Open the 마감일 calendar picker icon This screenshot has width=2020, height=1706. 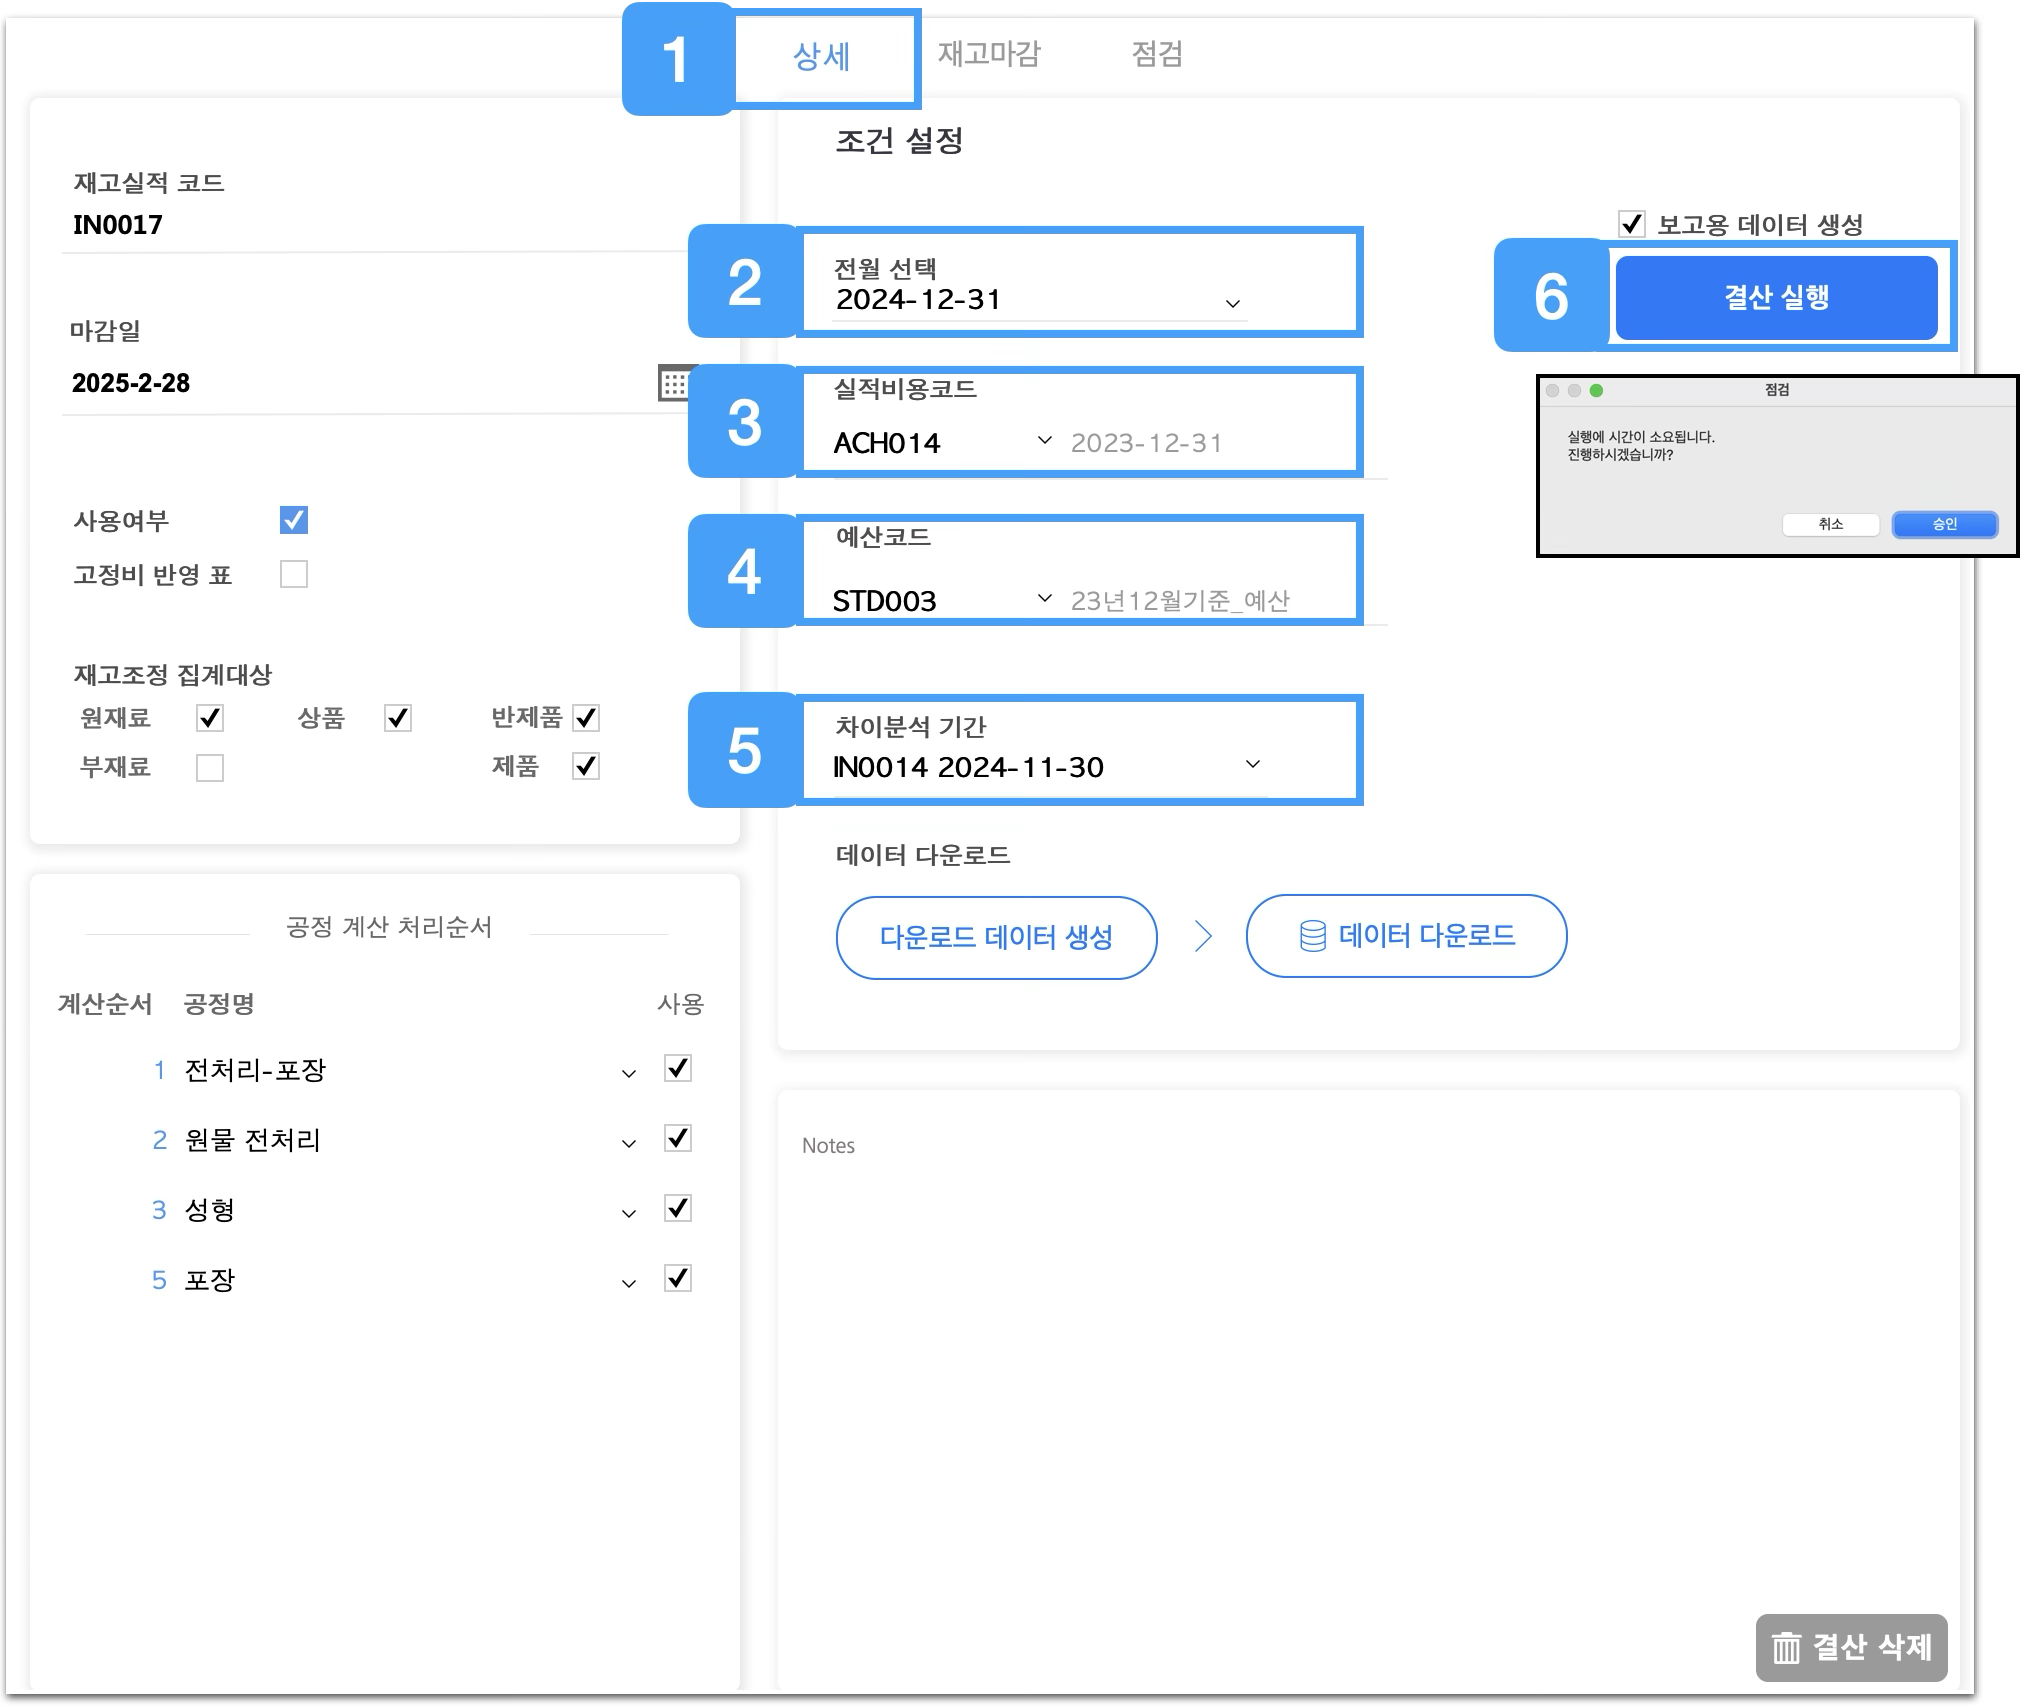click(x=674, y=384)
